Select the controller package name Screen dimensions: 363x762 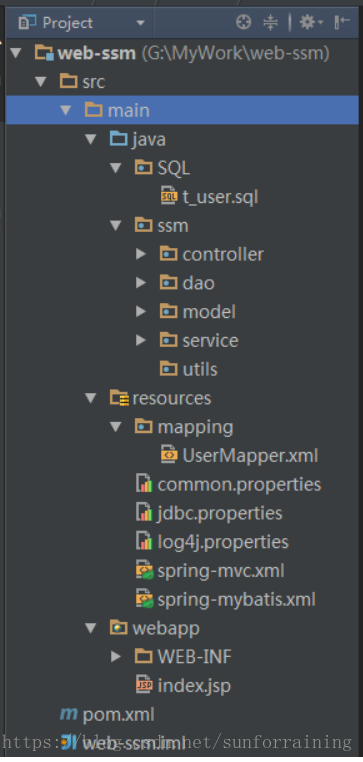pos(223,254)
